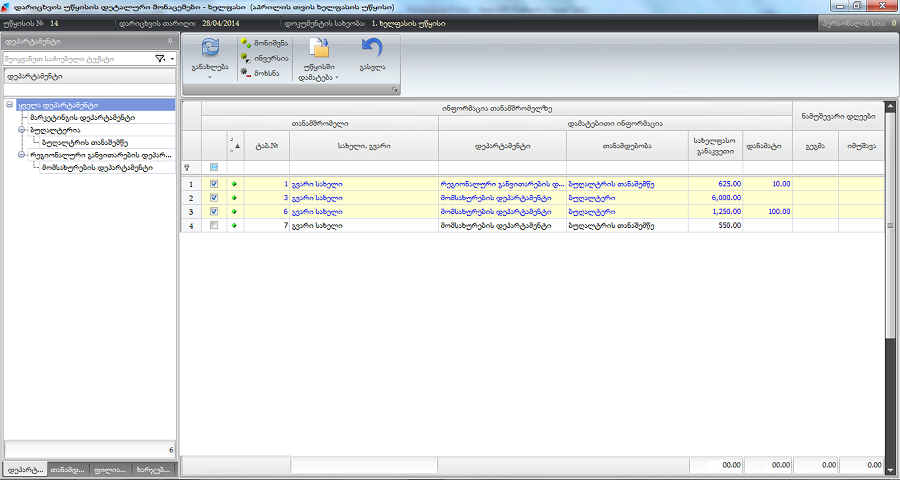900x480 pixels.
Task: Click the filter funnel icon in department search
Action: 160,59
